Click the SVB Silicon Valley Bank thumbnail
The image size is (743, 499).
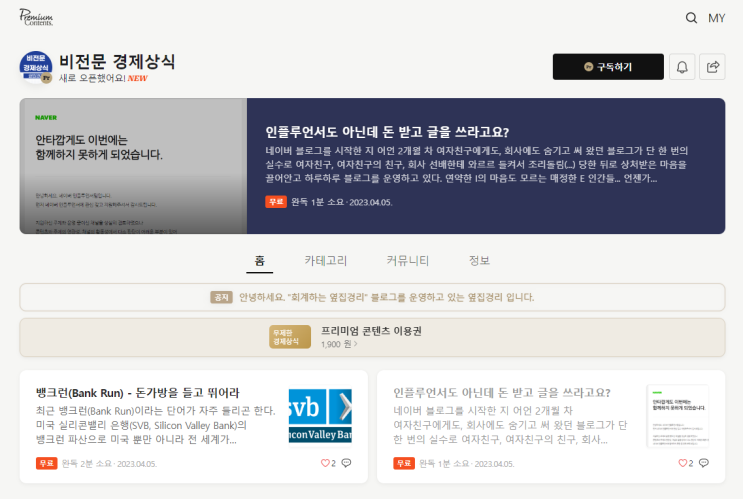(320, 416)
